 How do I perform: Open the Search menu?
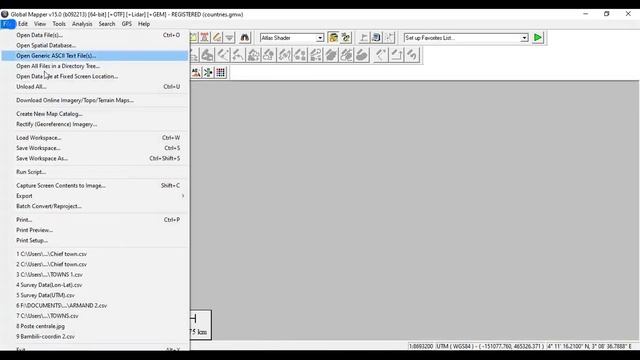(x=107, y=24)
